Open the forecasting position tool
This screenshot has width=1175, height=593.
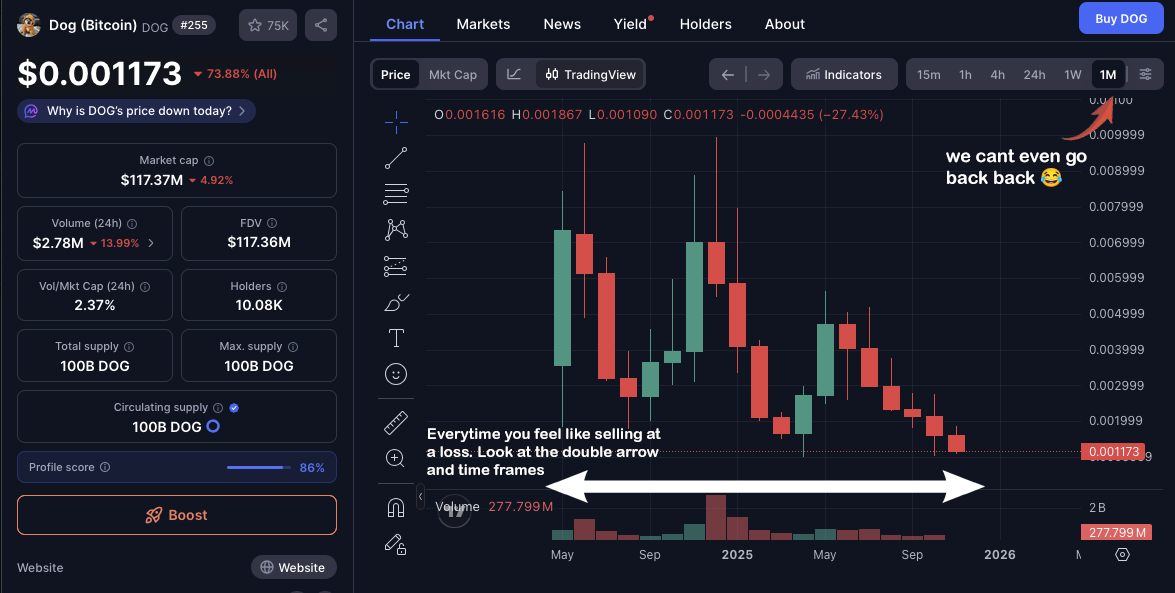coord(396,266)
